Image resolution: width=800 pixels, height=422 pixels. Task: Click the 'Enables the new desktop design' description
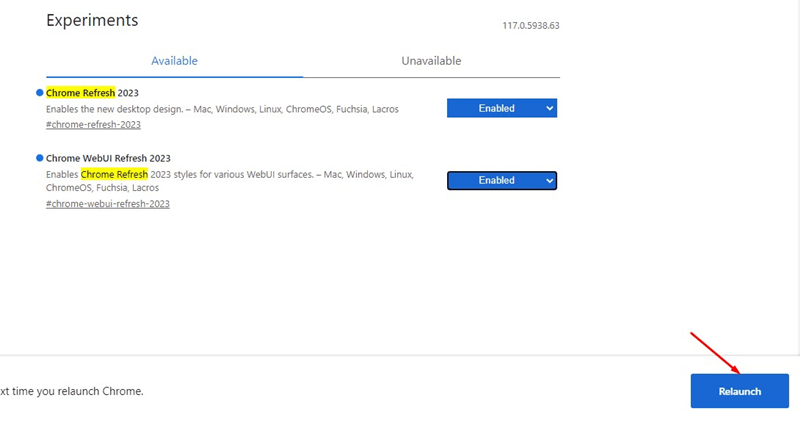pyautogui.click(x=222, y=109)
